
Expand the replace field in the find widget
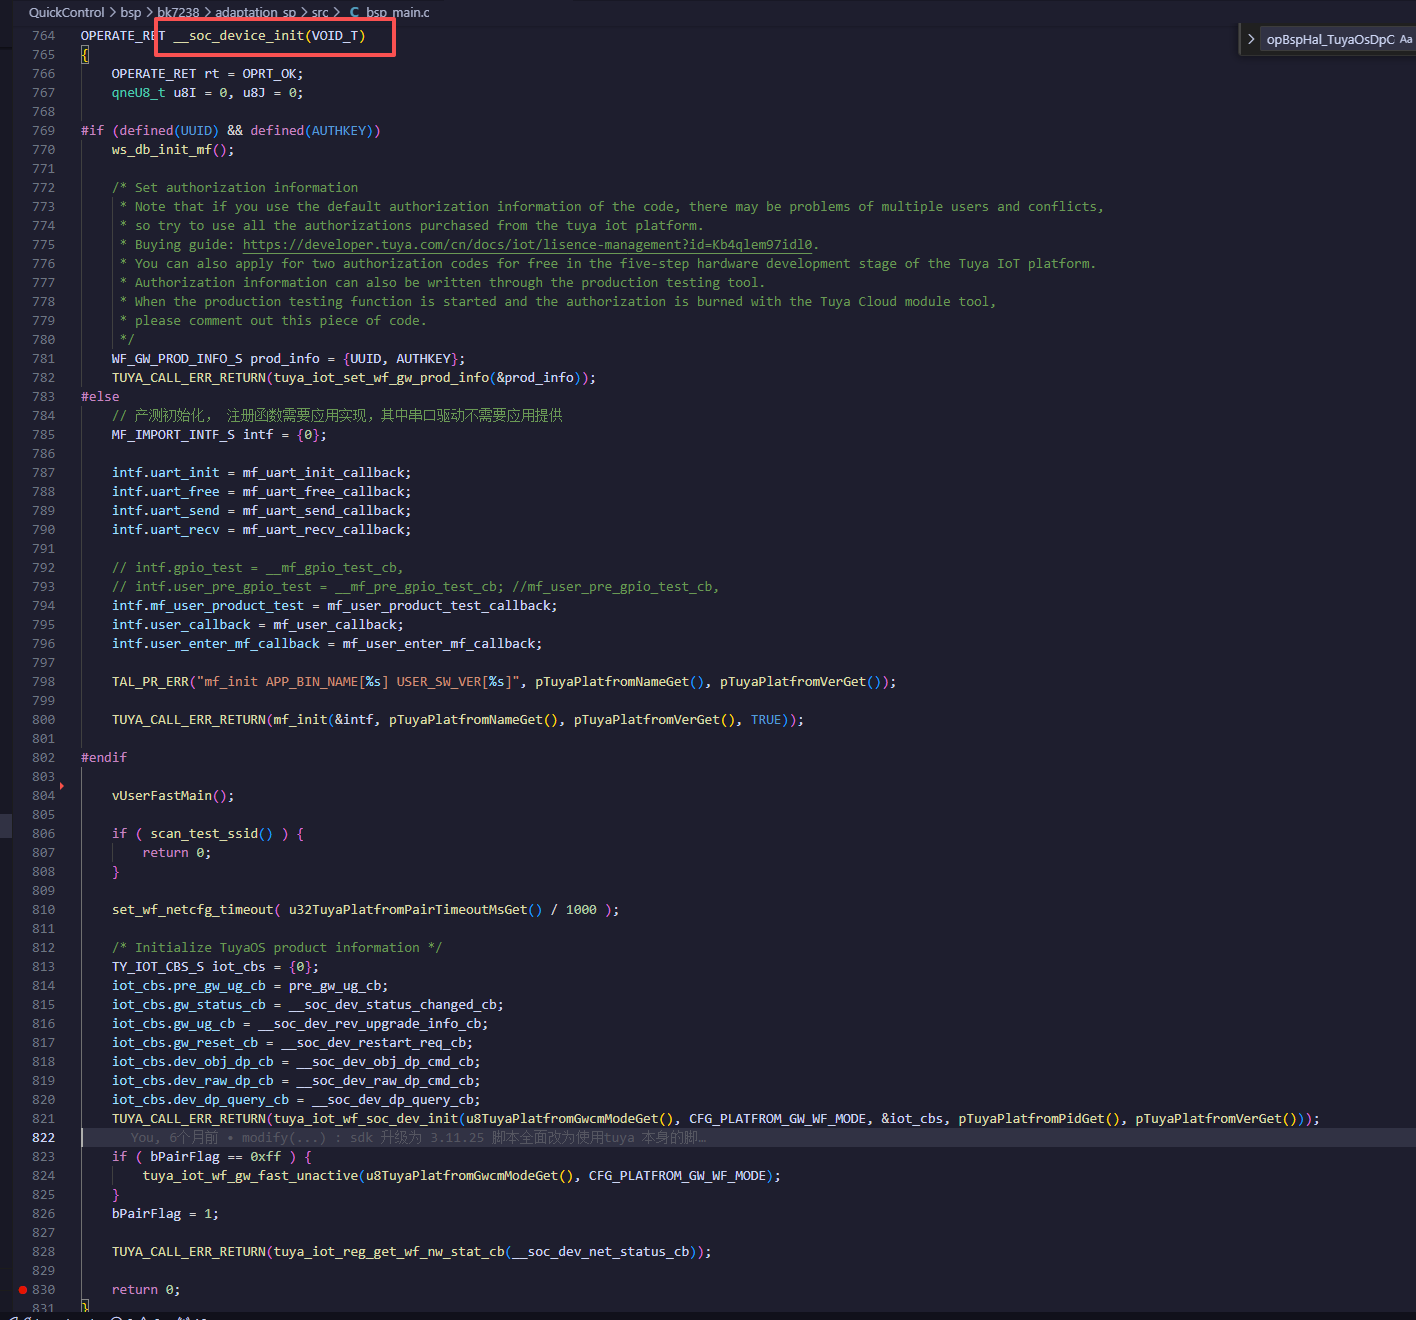click(1251, 39)
